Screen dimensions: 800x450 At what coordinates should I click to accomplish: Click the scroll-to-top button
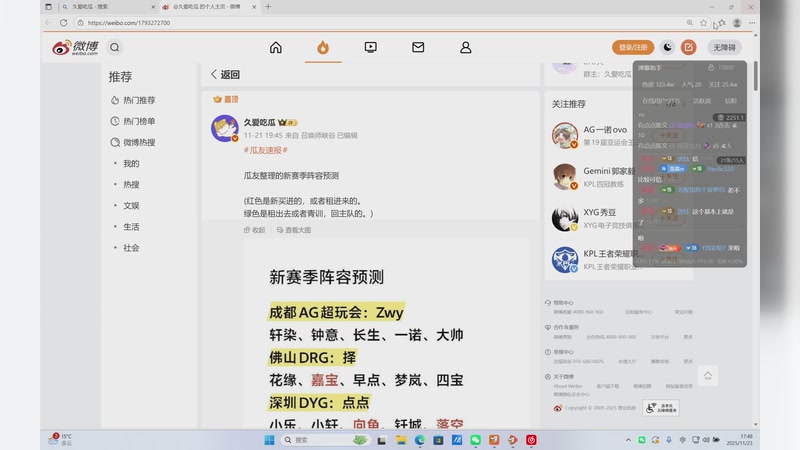[708, 376]
